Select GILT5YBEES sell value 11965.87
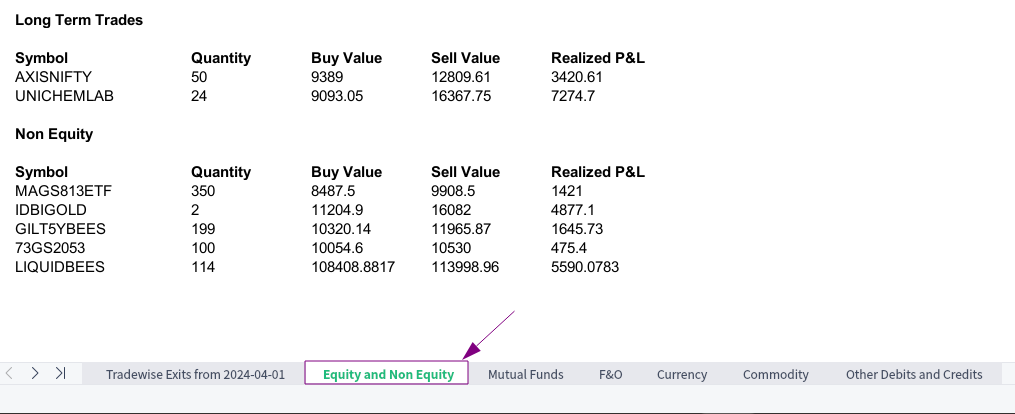This screenshot has width=1015, height=414. click(x=461, y=229)
